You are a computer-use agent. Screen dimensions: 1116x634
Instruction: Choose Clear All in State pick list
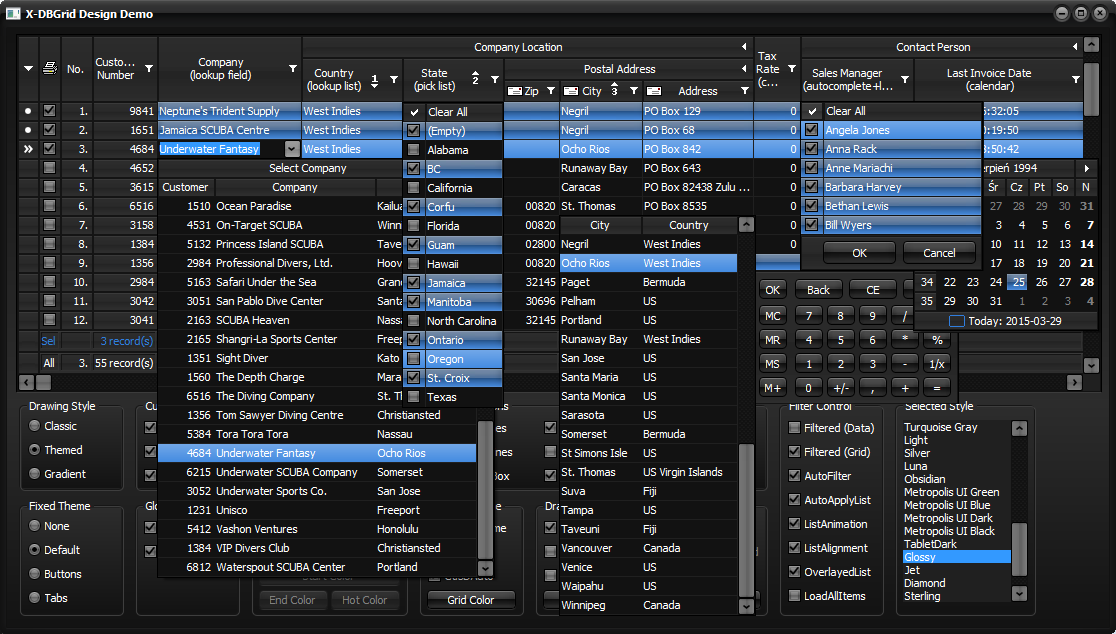pyautogui.click(x=447, y=112)
